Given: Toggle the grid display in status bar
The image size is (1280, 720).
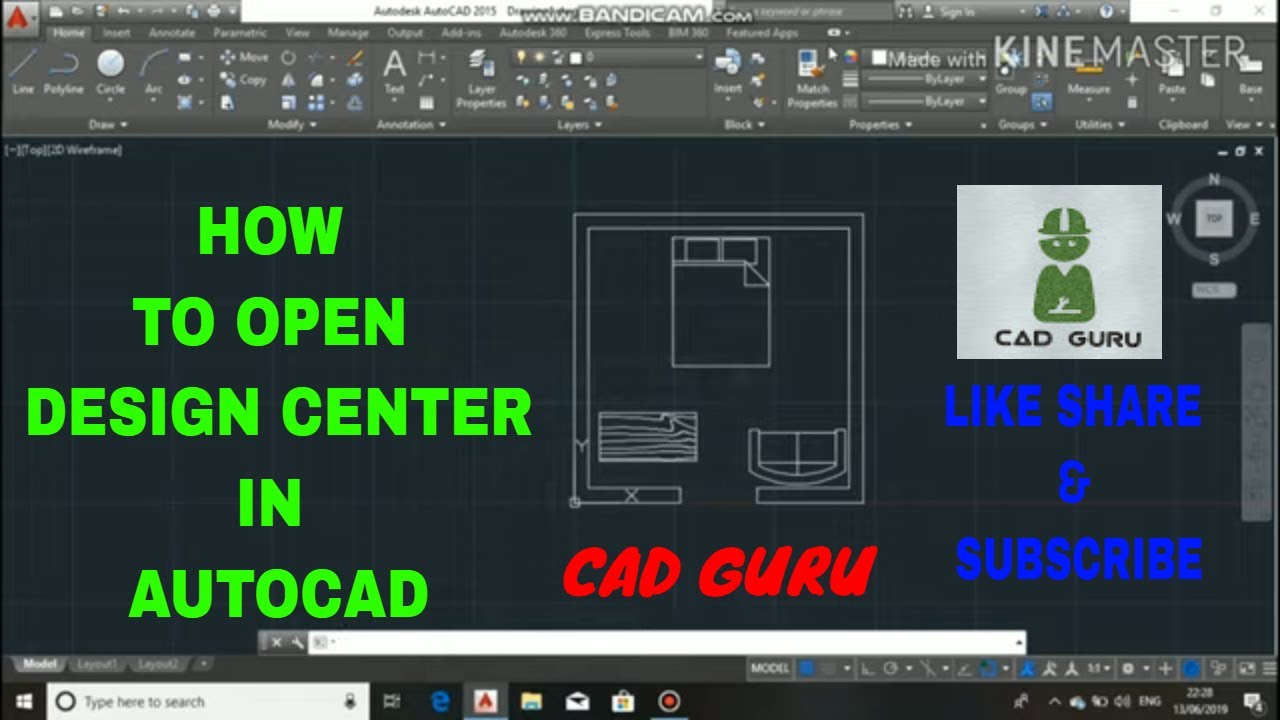Looking at the screenshot, I should coord(806,668).
